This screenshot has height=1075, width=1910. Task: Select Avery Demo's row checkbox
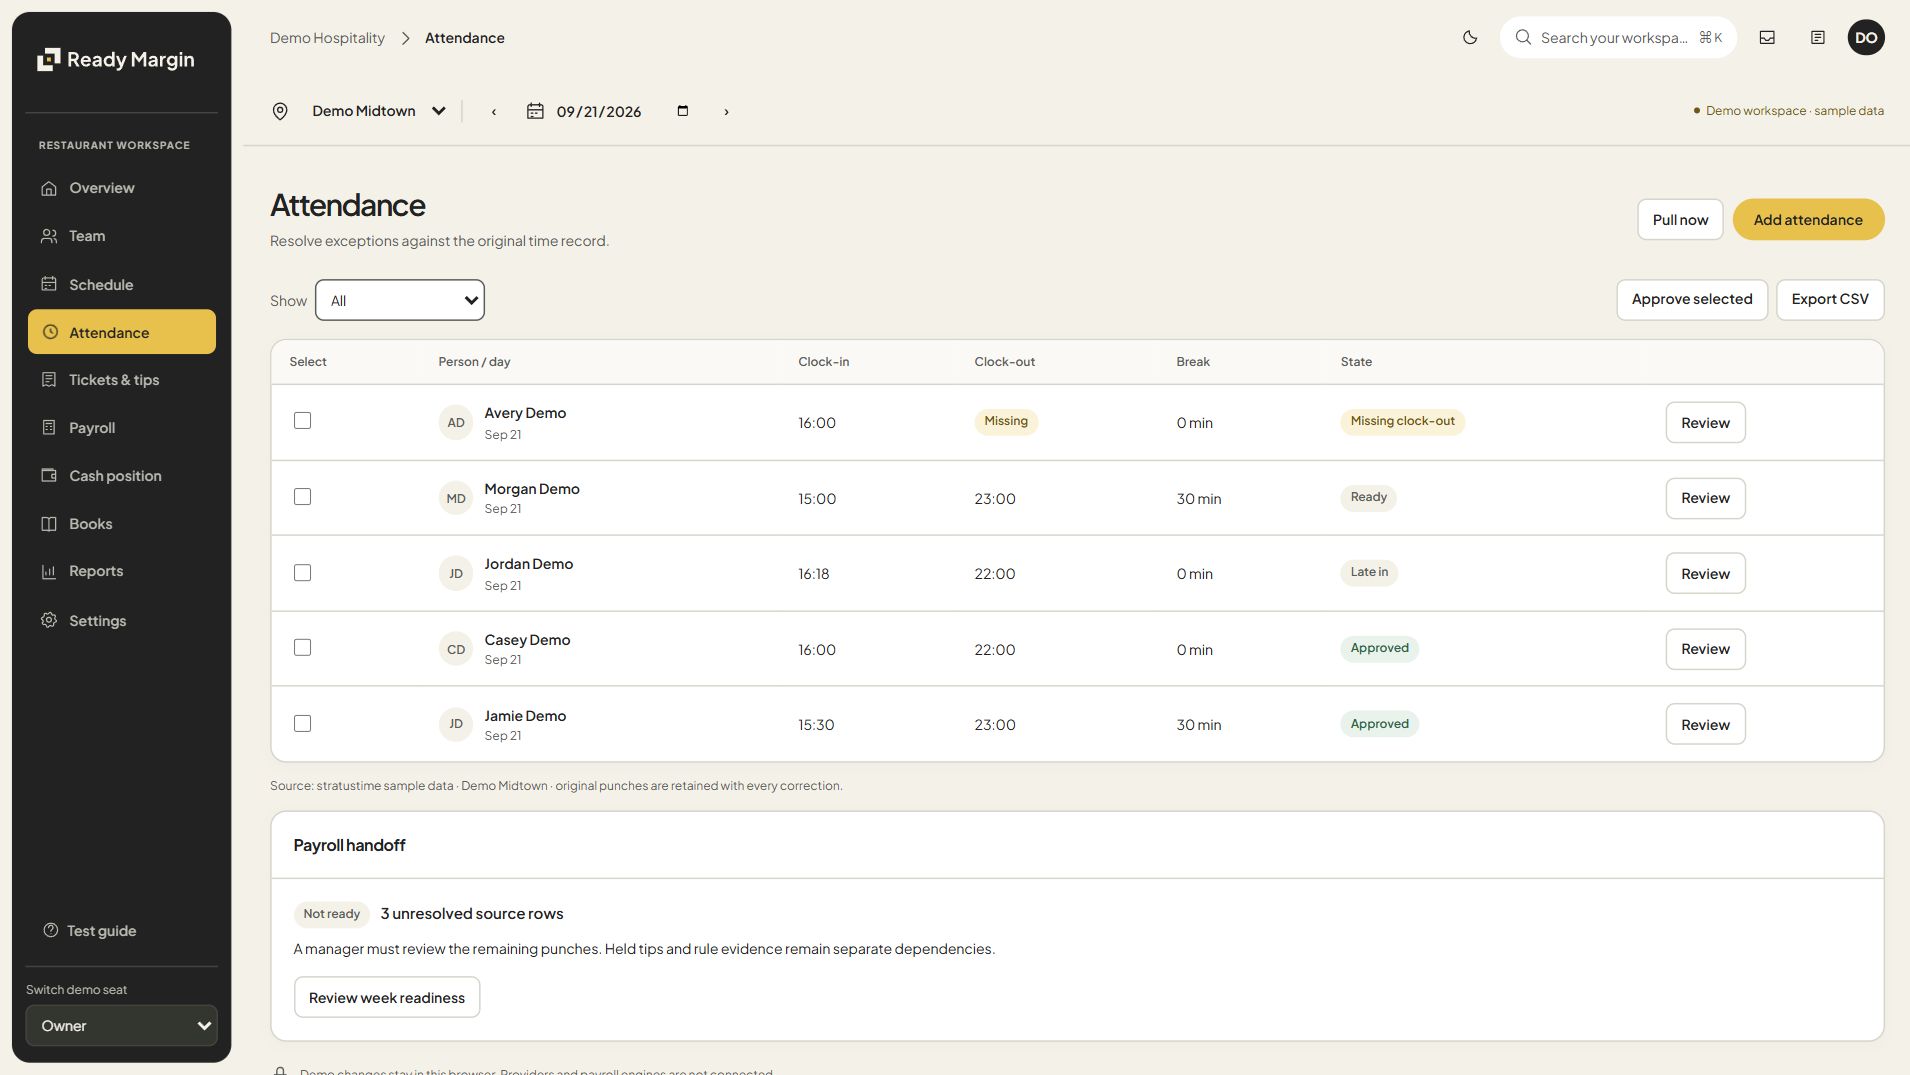pyautogui.click(x=302, y=421)
